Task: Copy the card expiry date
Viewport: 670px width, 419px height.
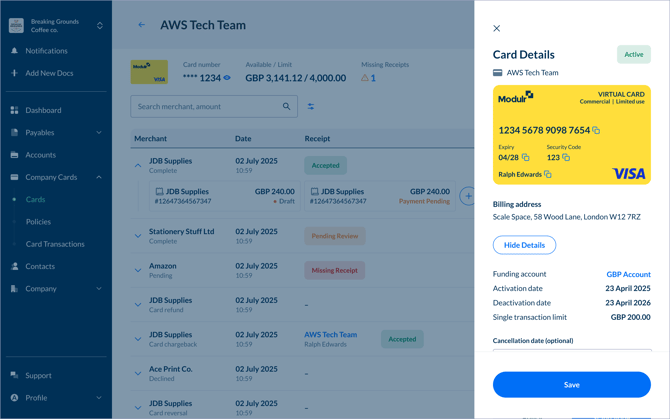Action: 526,158
